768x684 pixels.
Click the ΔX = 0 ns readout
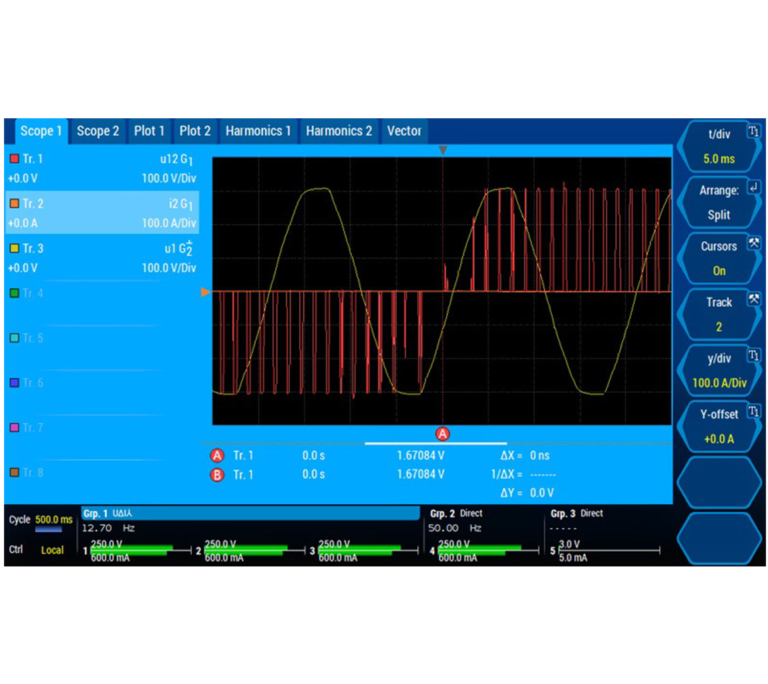coord(525,456)
